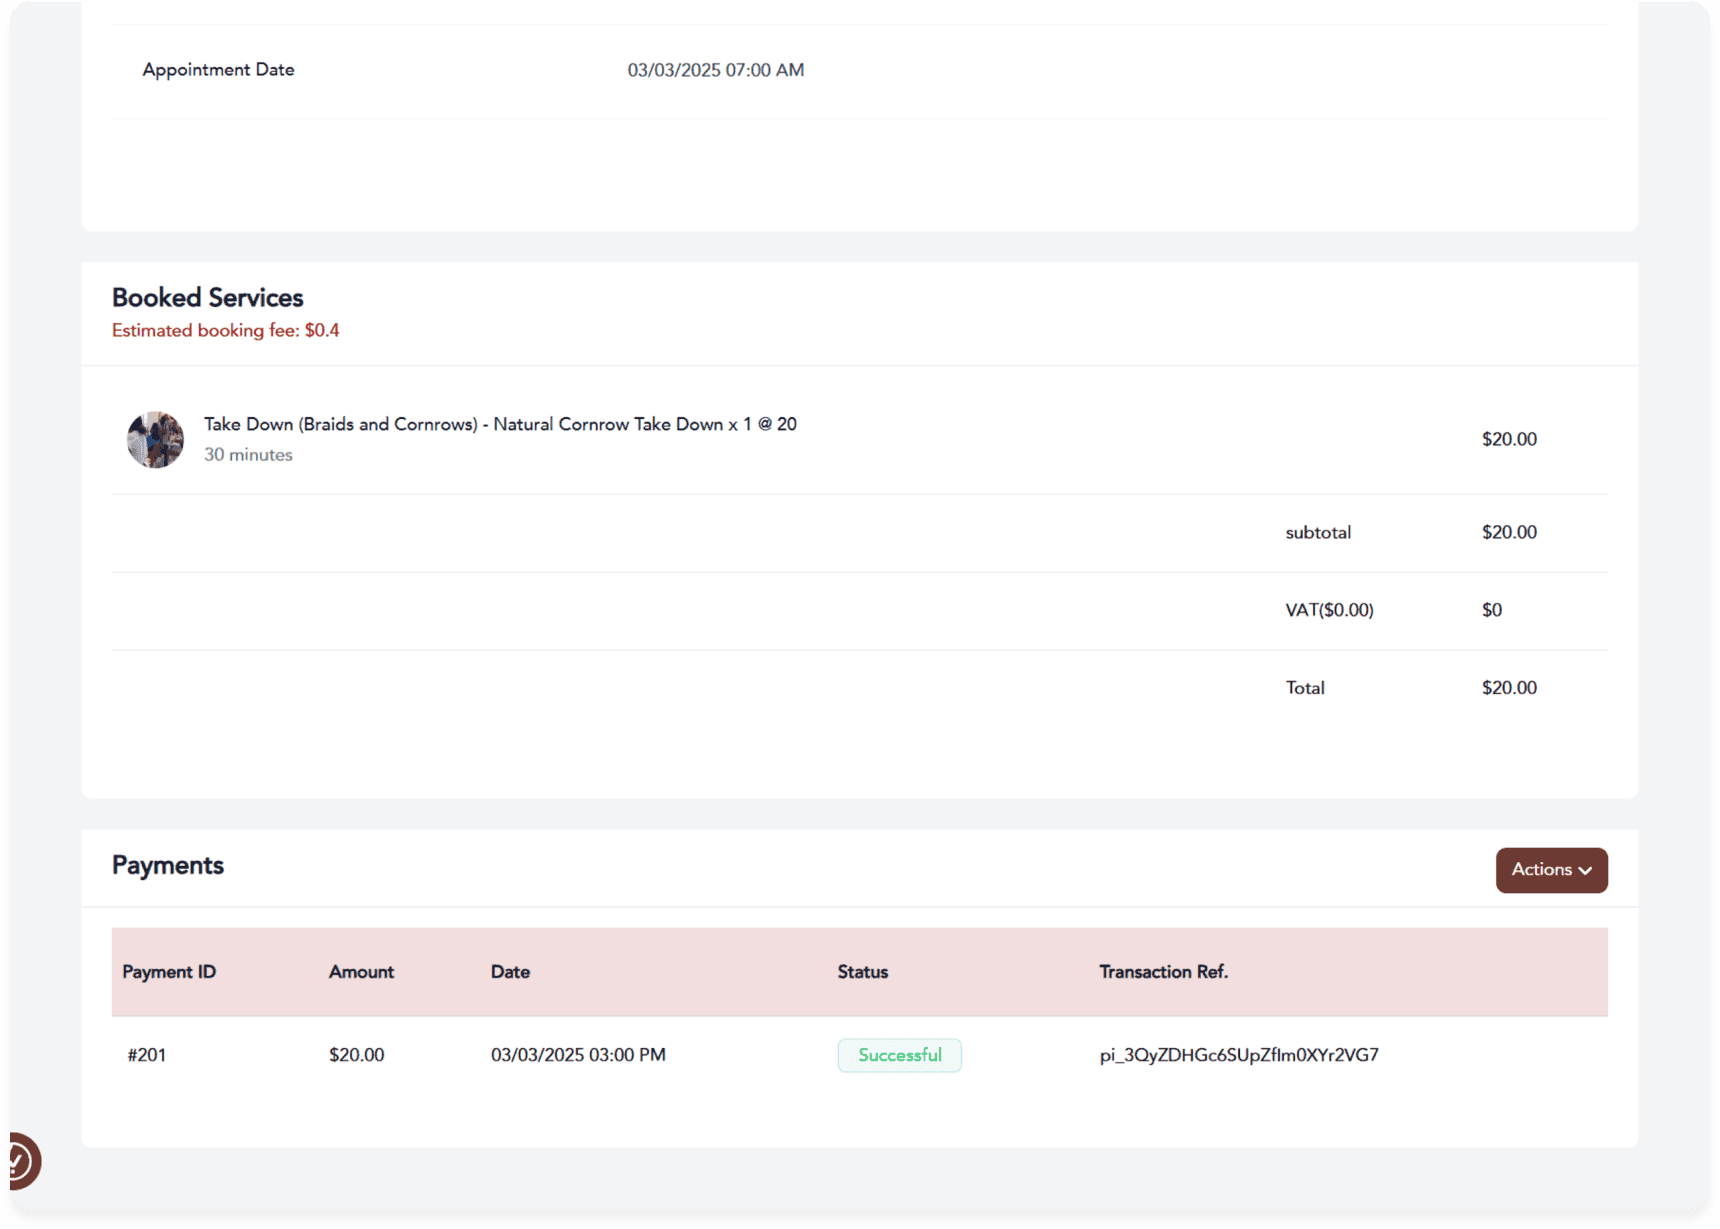Click the Total label
The width and height of the screenshot is (1720, 1229).
click(1305, 688)
